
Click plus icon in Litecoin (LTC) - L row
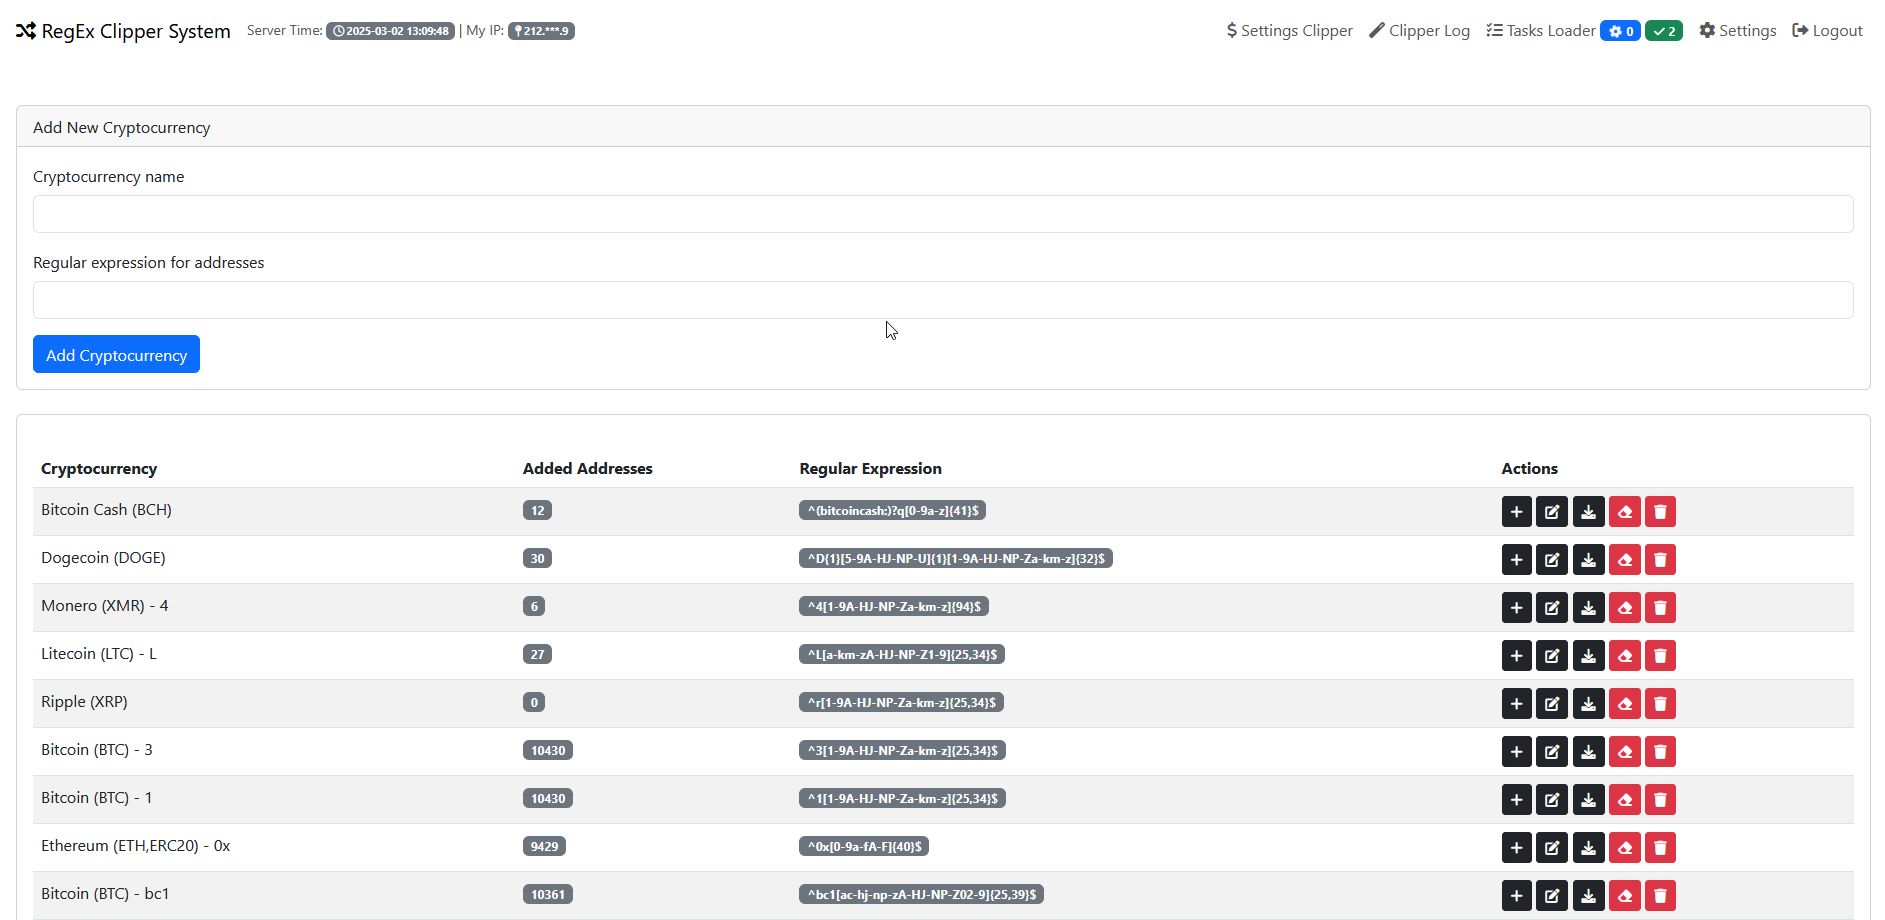[x=1516, y=656]
